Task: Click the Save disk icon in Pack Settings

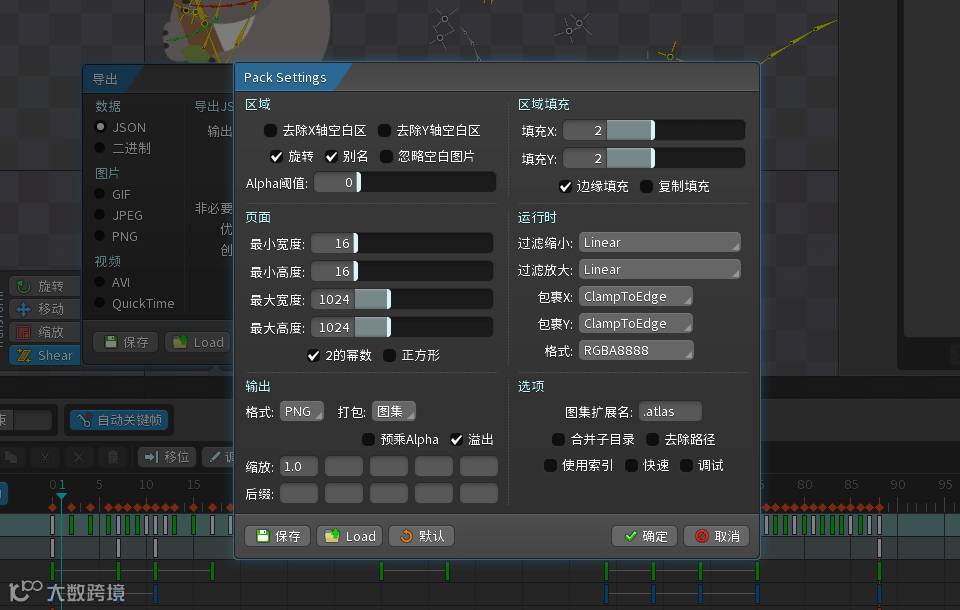Action: coord(263,536)
